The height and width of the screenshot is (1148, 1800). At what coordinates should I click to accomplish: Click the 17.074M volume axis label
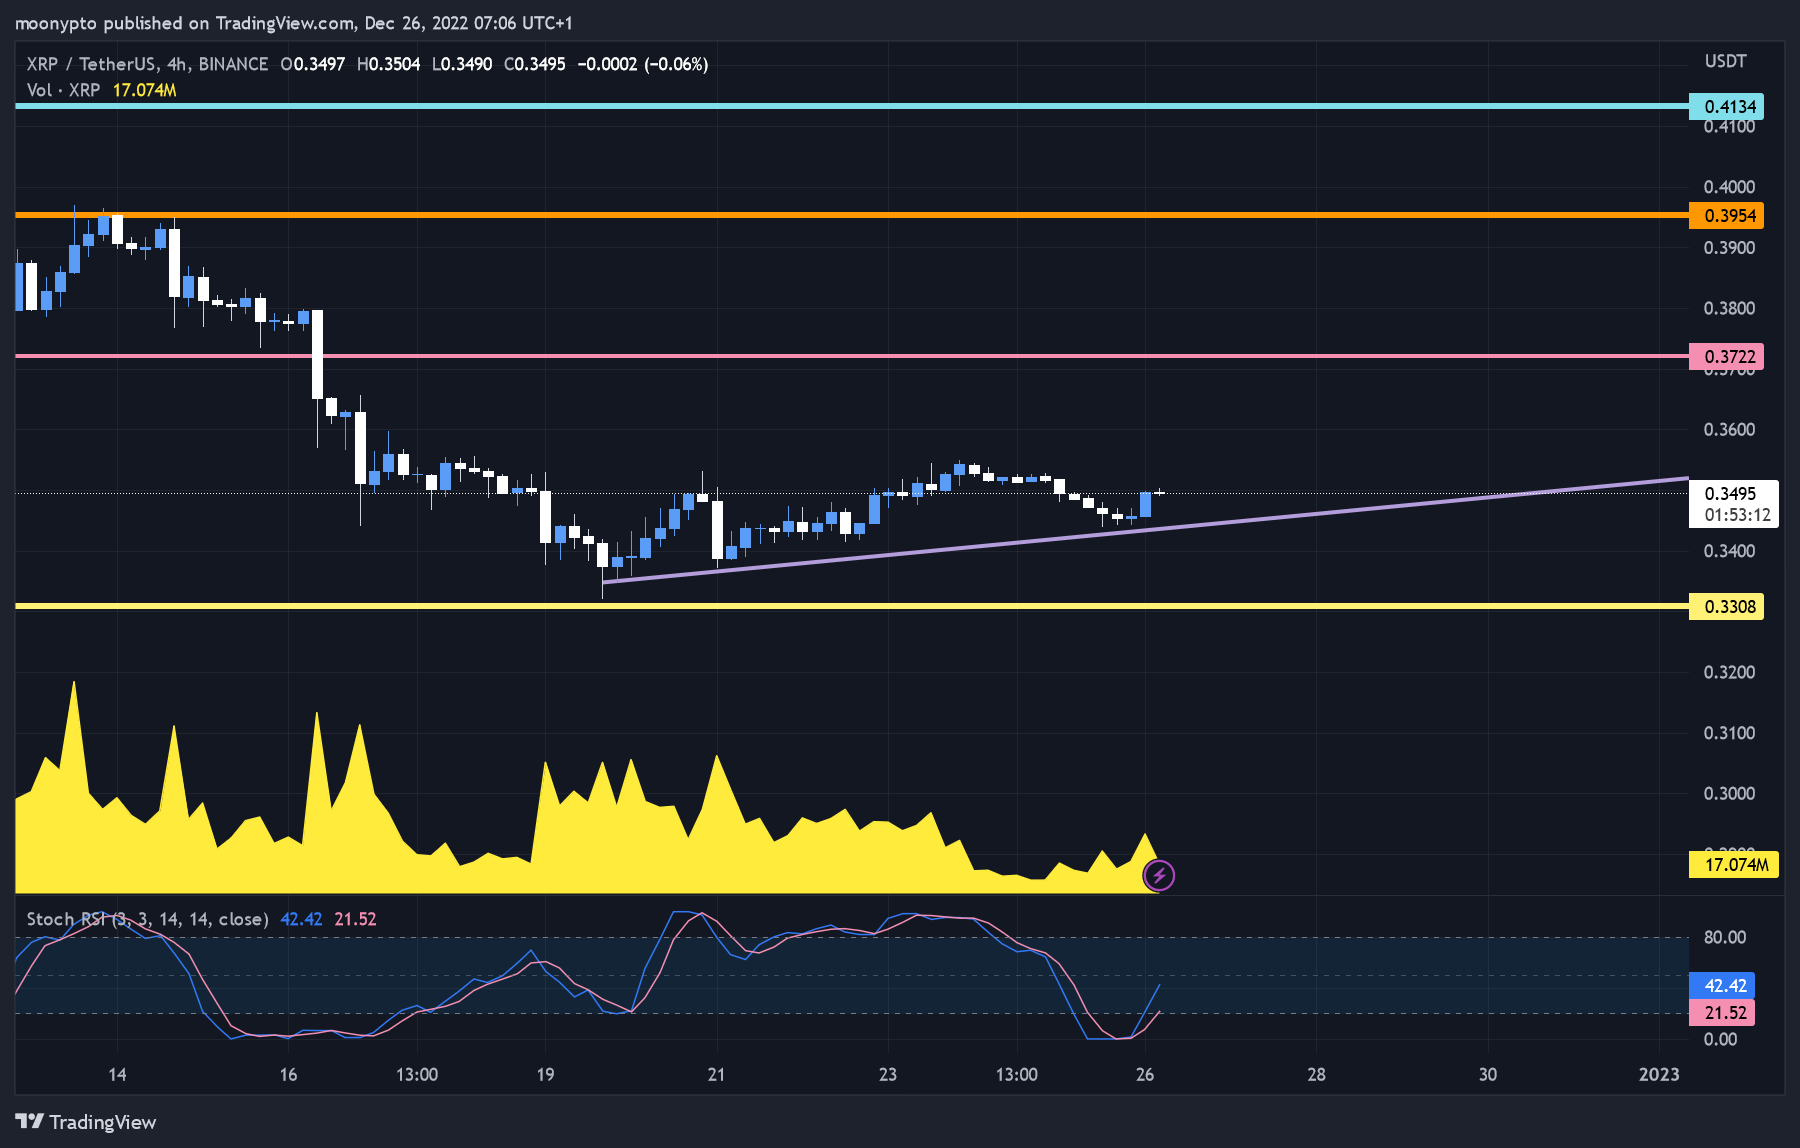click(x=1734, y=864)
